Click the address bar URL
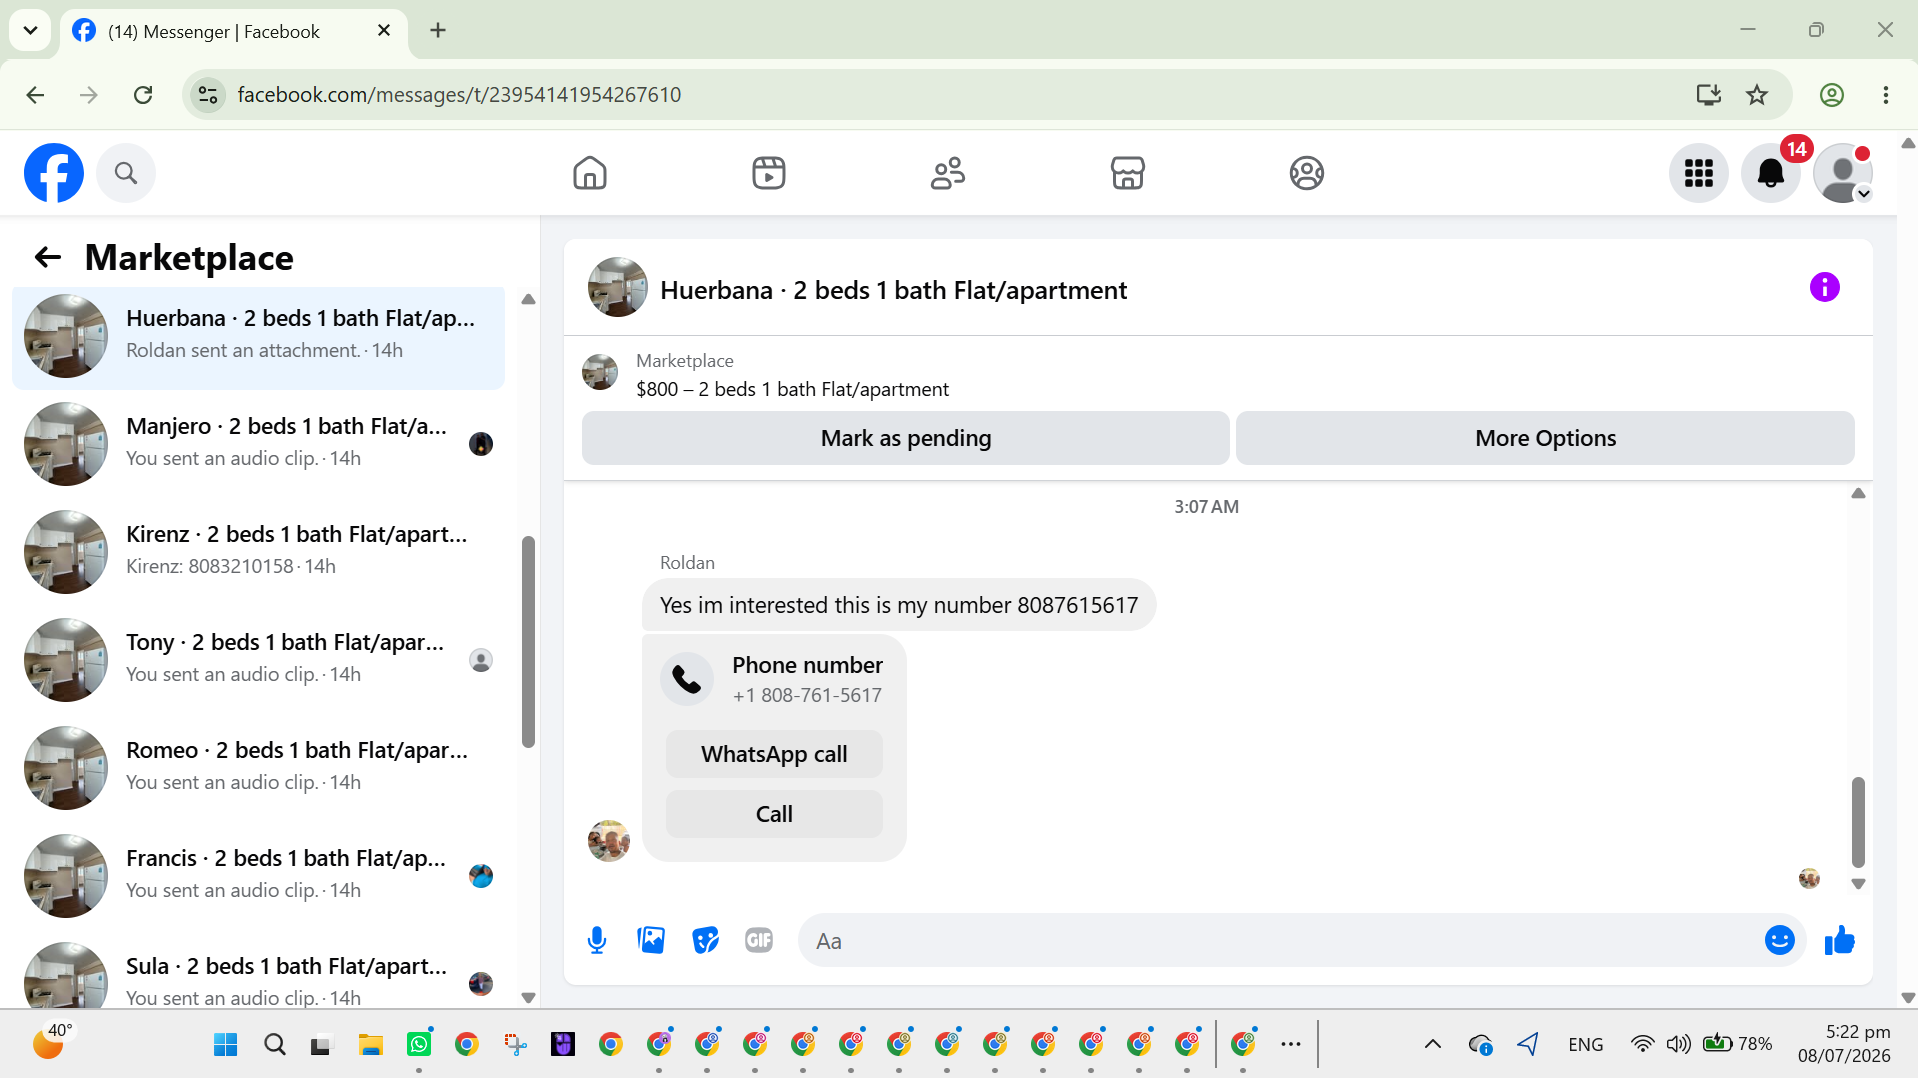 (459, 95)
